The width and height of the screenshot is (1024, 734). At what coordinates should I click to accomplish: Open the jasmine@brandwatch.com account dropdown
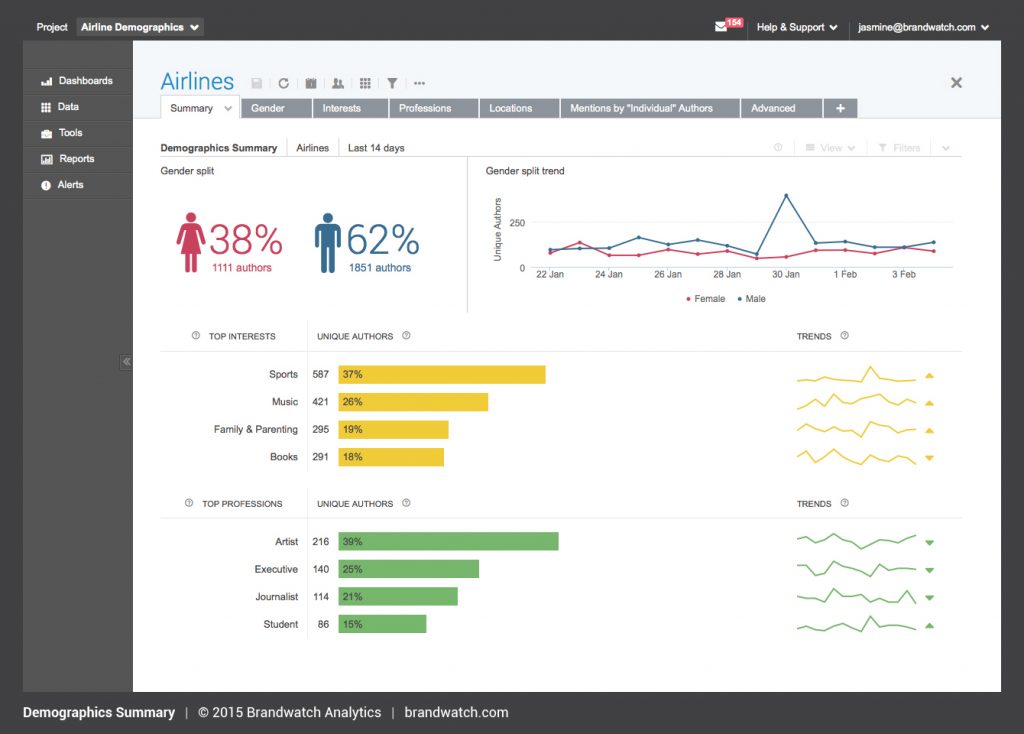pos(923,27)
